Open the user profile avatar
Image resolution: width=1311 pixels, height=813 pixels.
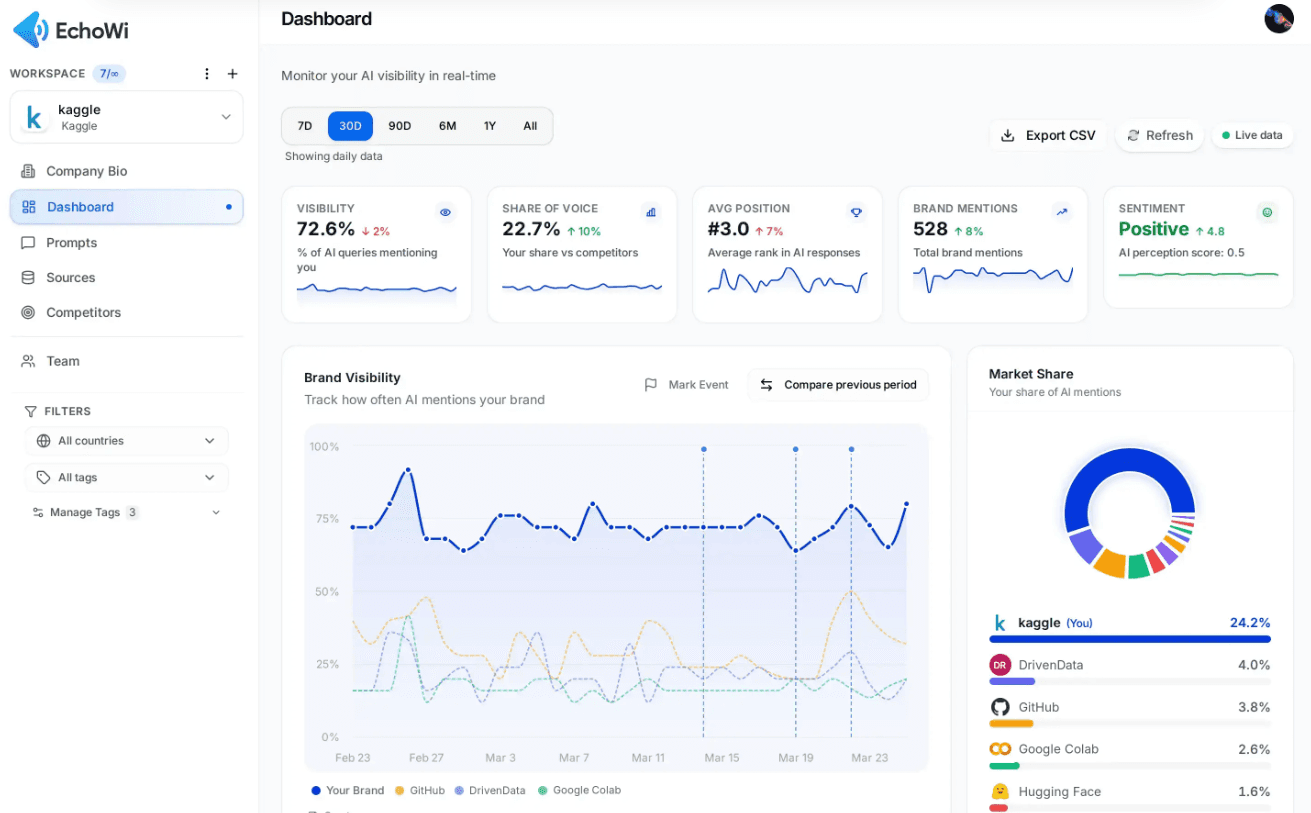tap(1279, 19)
